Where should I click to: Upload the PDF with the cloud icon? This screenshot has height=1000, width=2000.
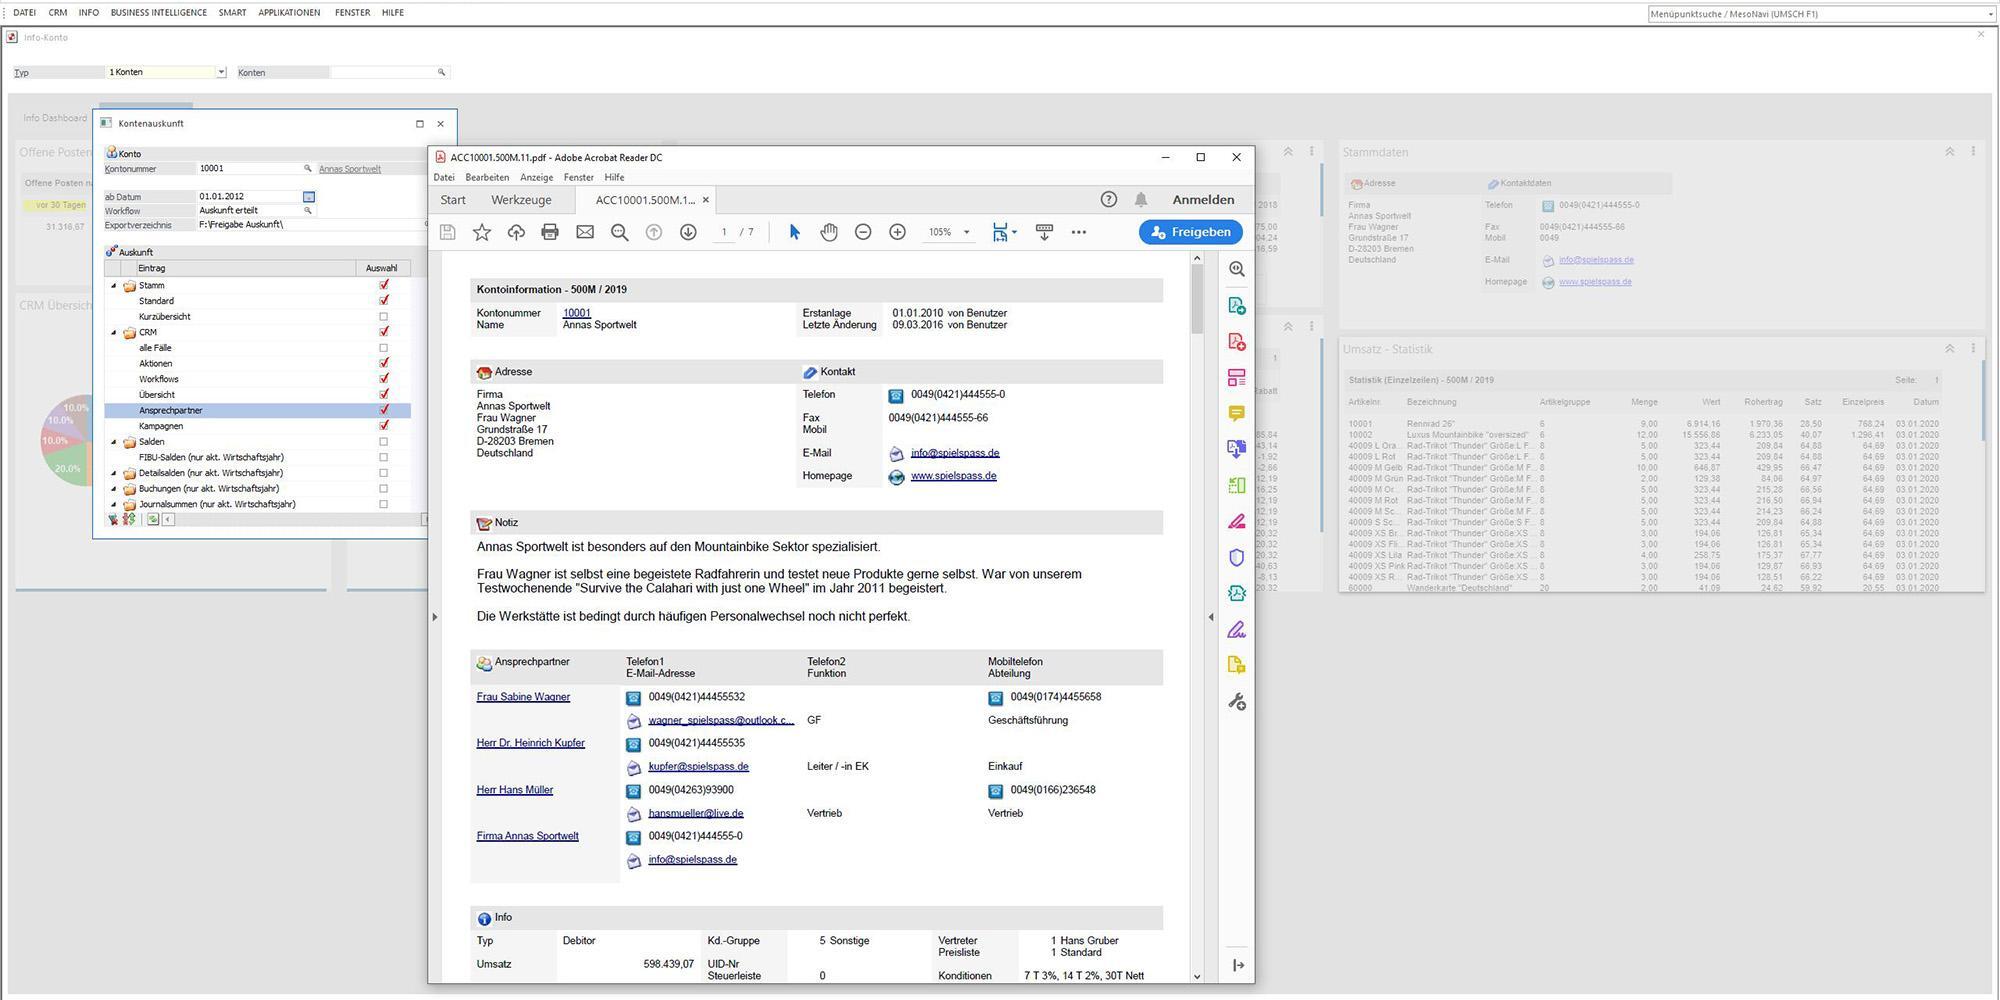(x=516, y=232)
